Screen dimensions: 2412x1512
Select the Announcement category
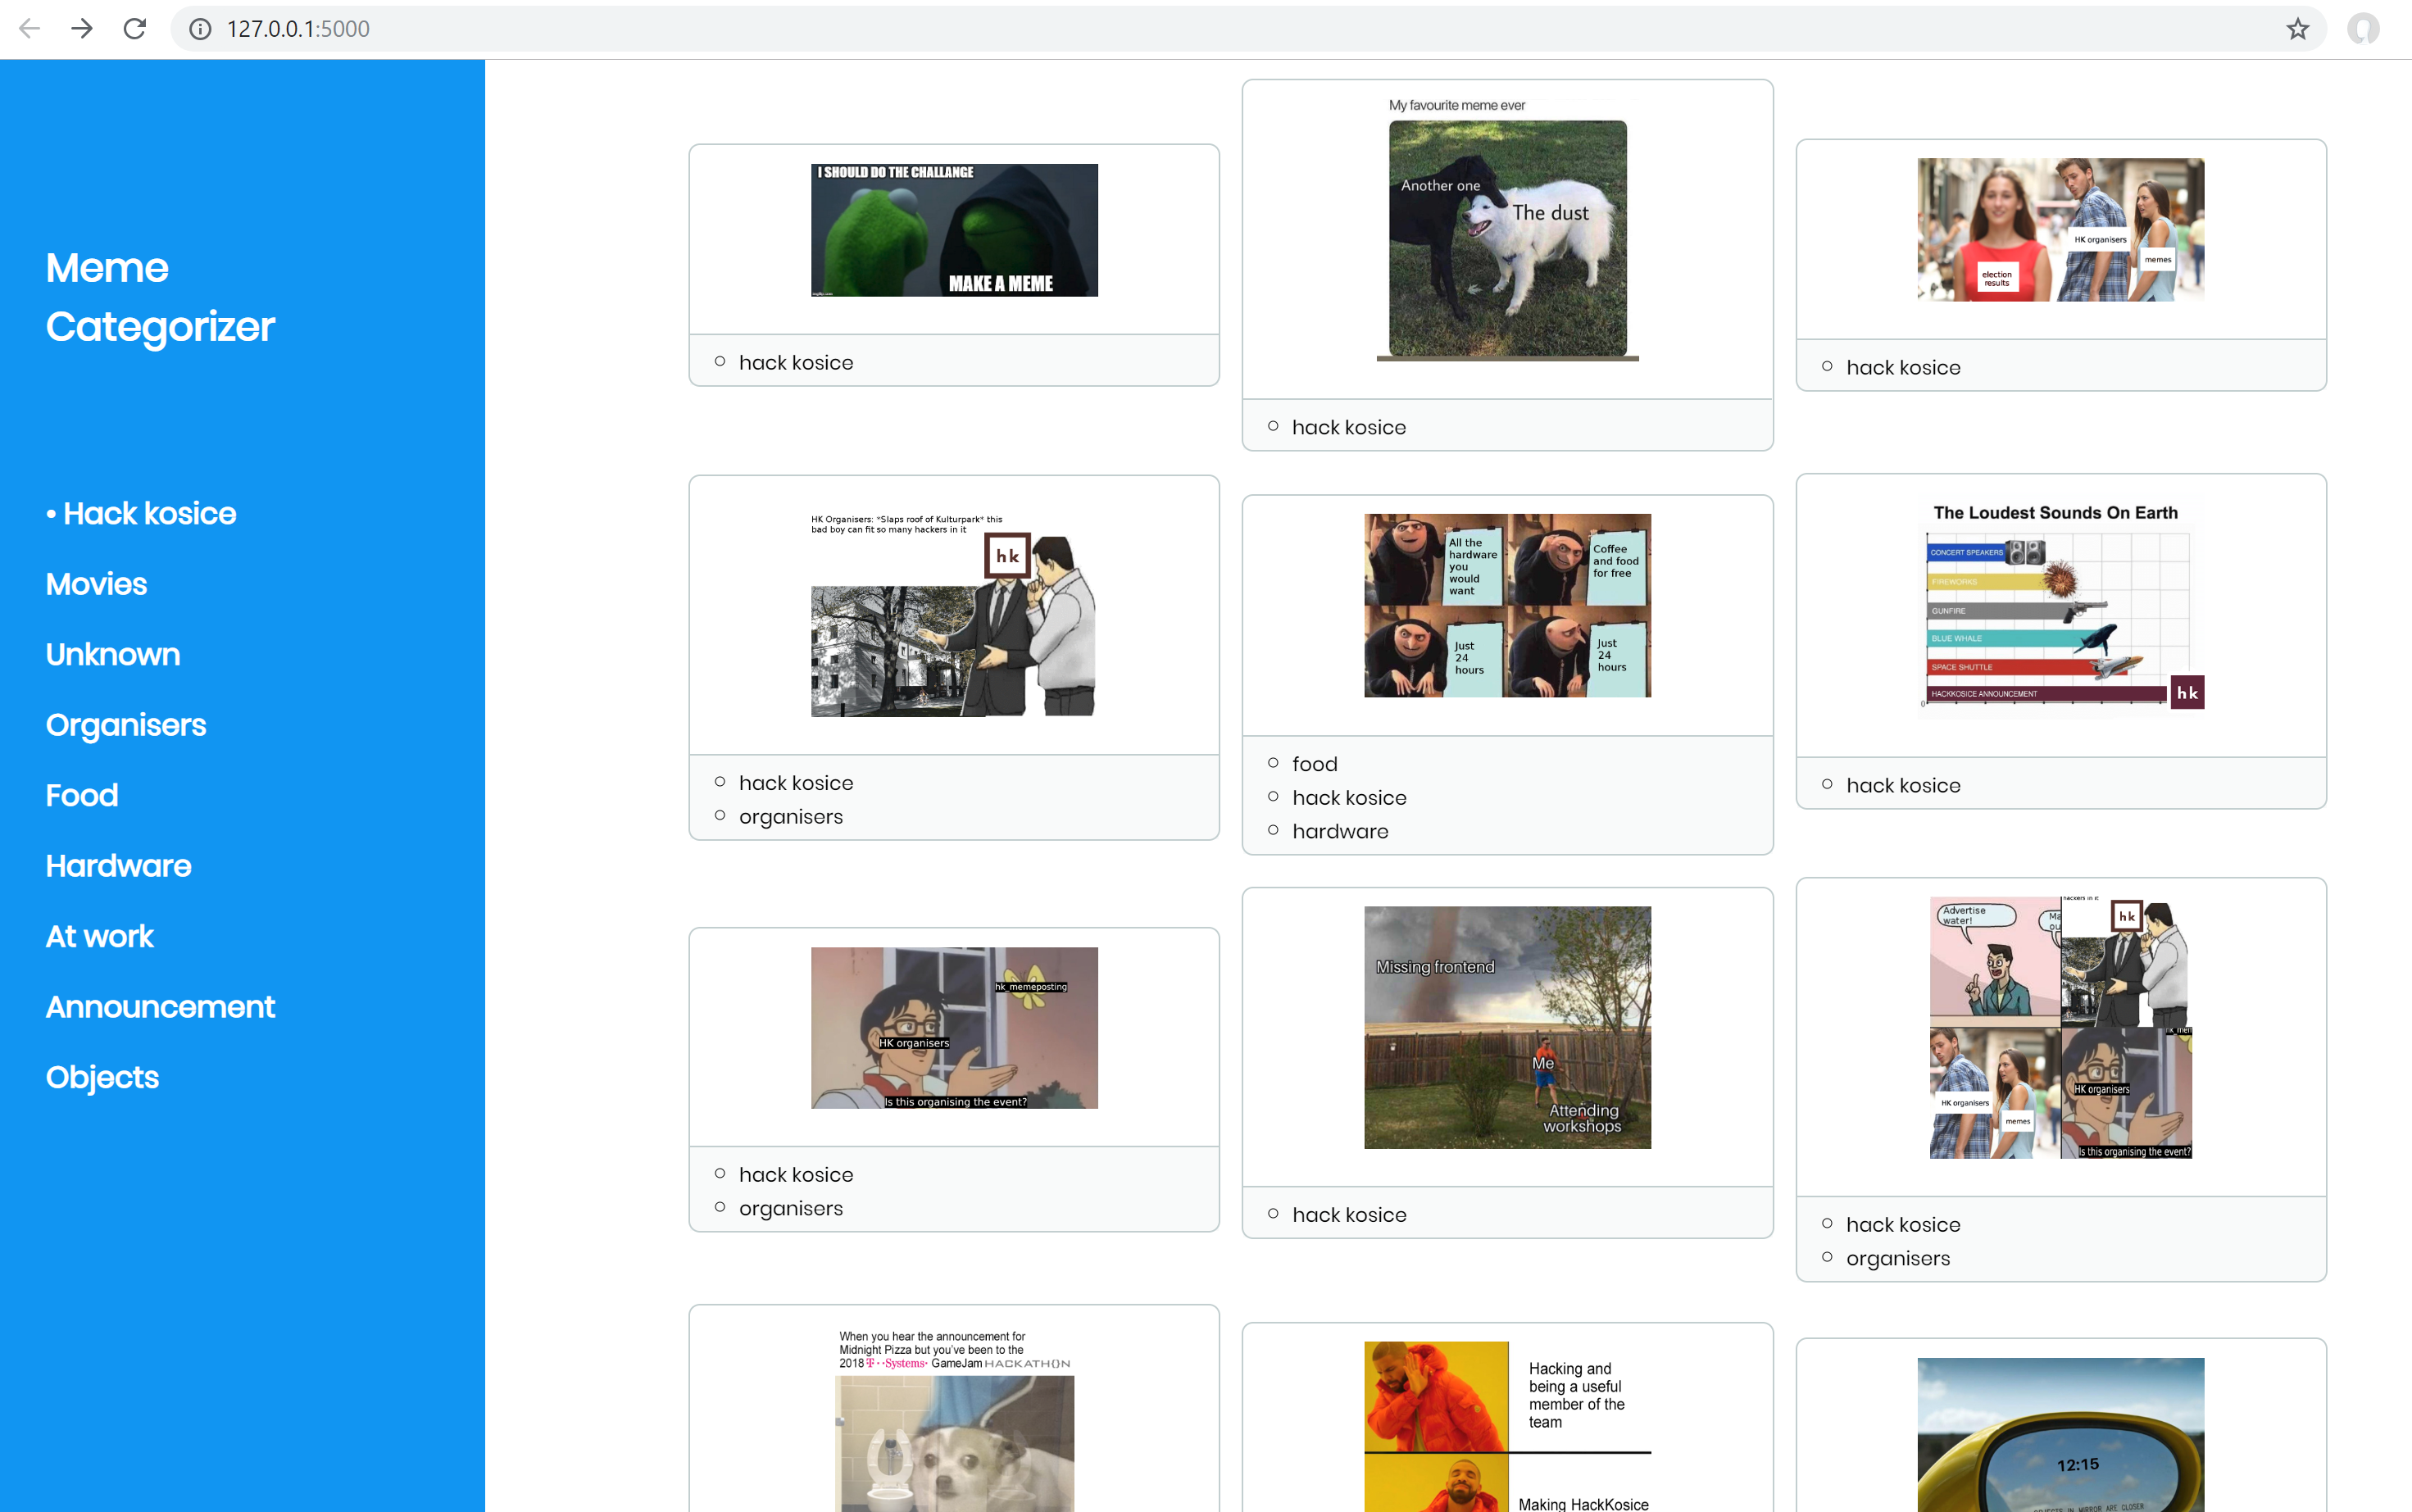click(160, 1007)
